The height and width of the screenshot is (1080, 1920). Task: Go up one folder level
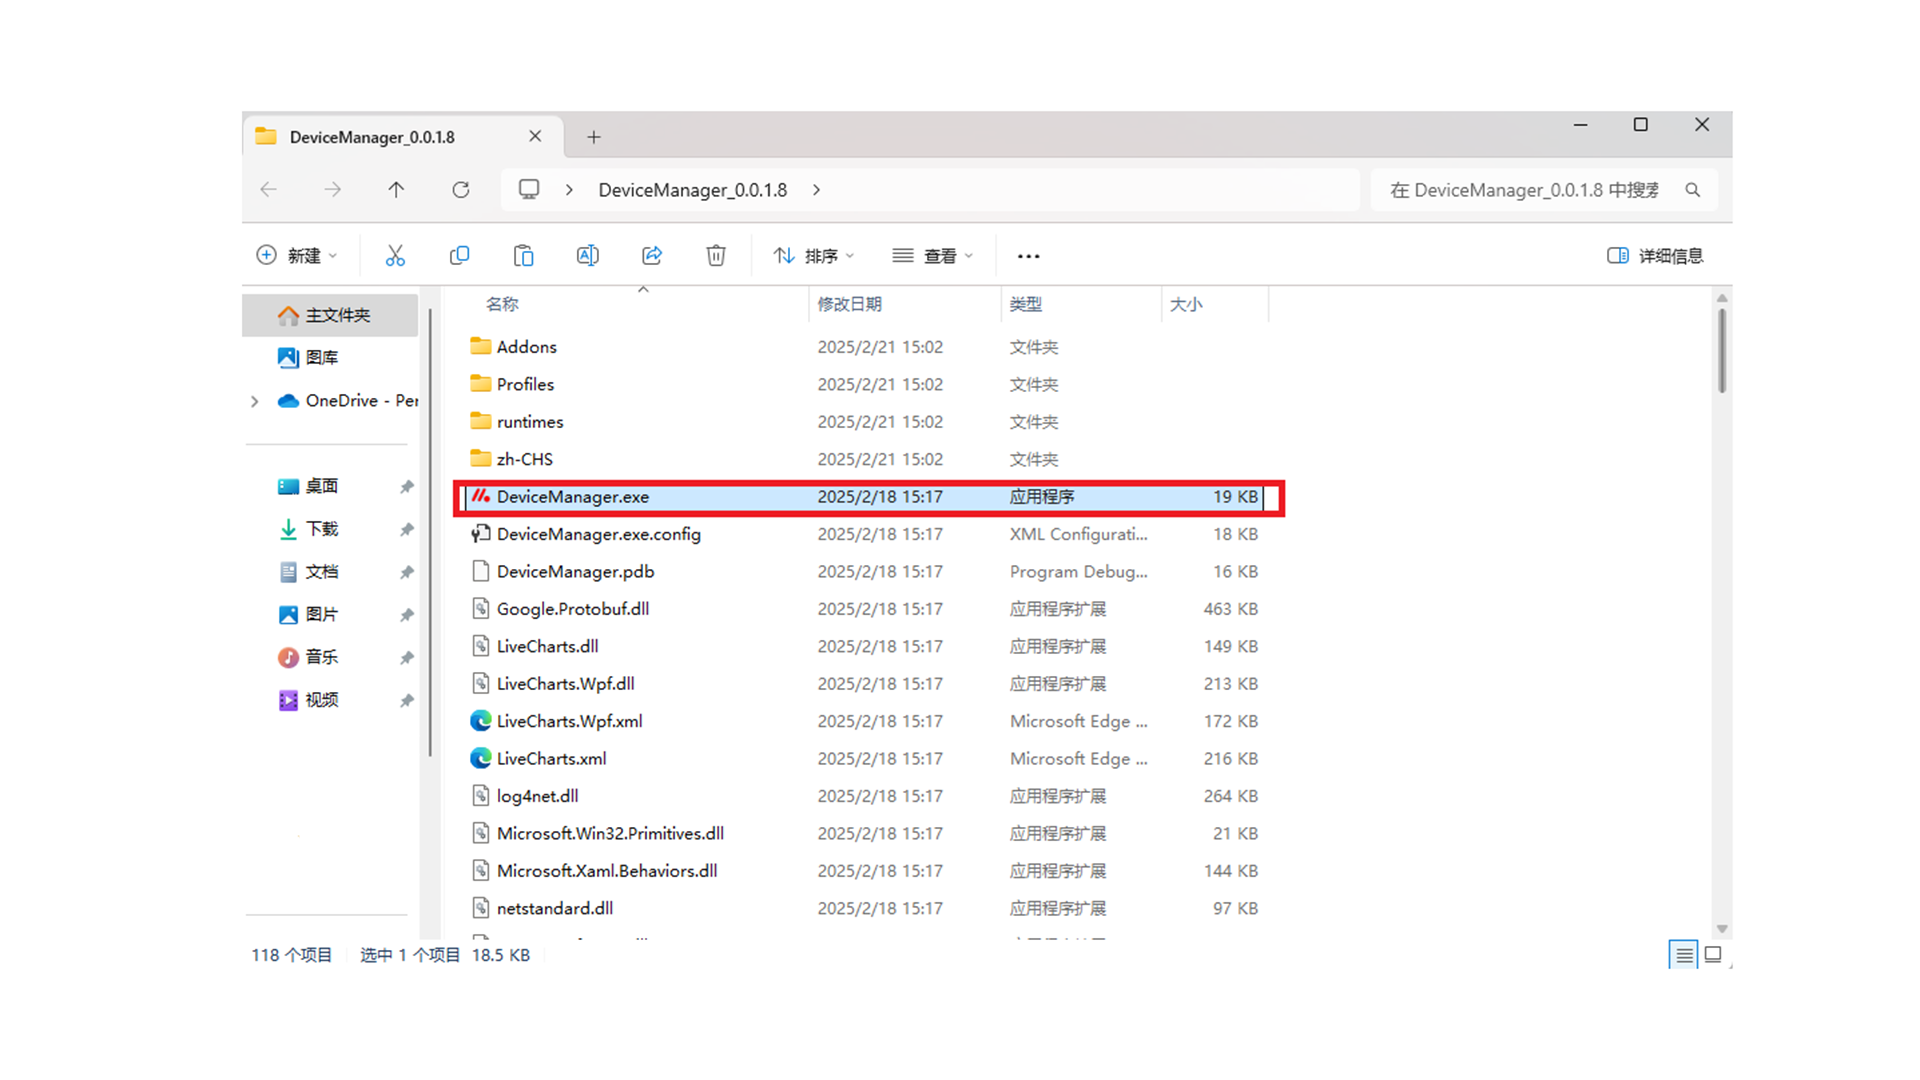coord(396,189)
